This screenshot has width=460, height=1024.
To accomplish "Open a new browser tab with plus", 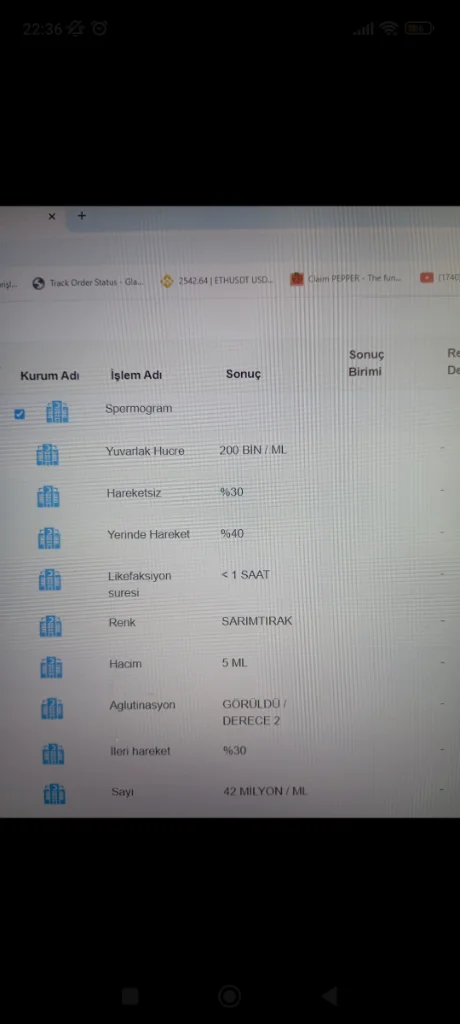I will coord(82,216).
